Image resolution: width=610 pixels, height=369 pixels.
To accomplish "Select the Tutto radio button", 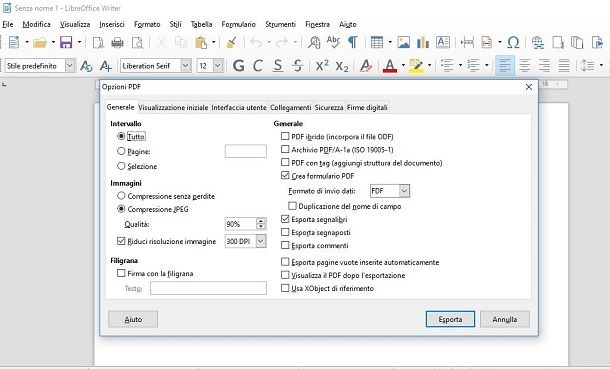I will point(121,136).
